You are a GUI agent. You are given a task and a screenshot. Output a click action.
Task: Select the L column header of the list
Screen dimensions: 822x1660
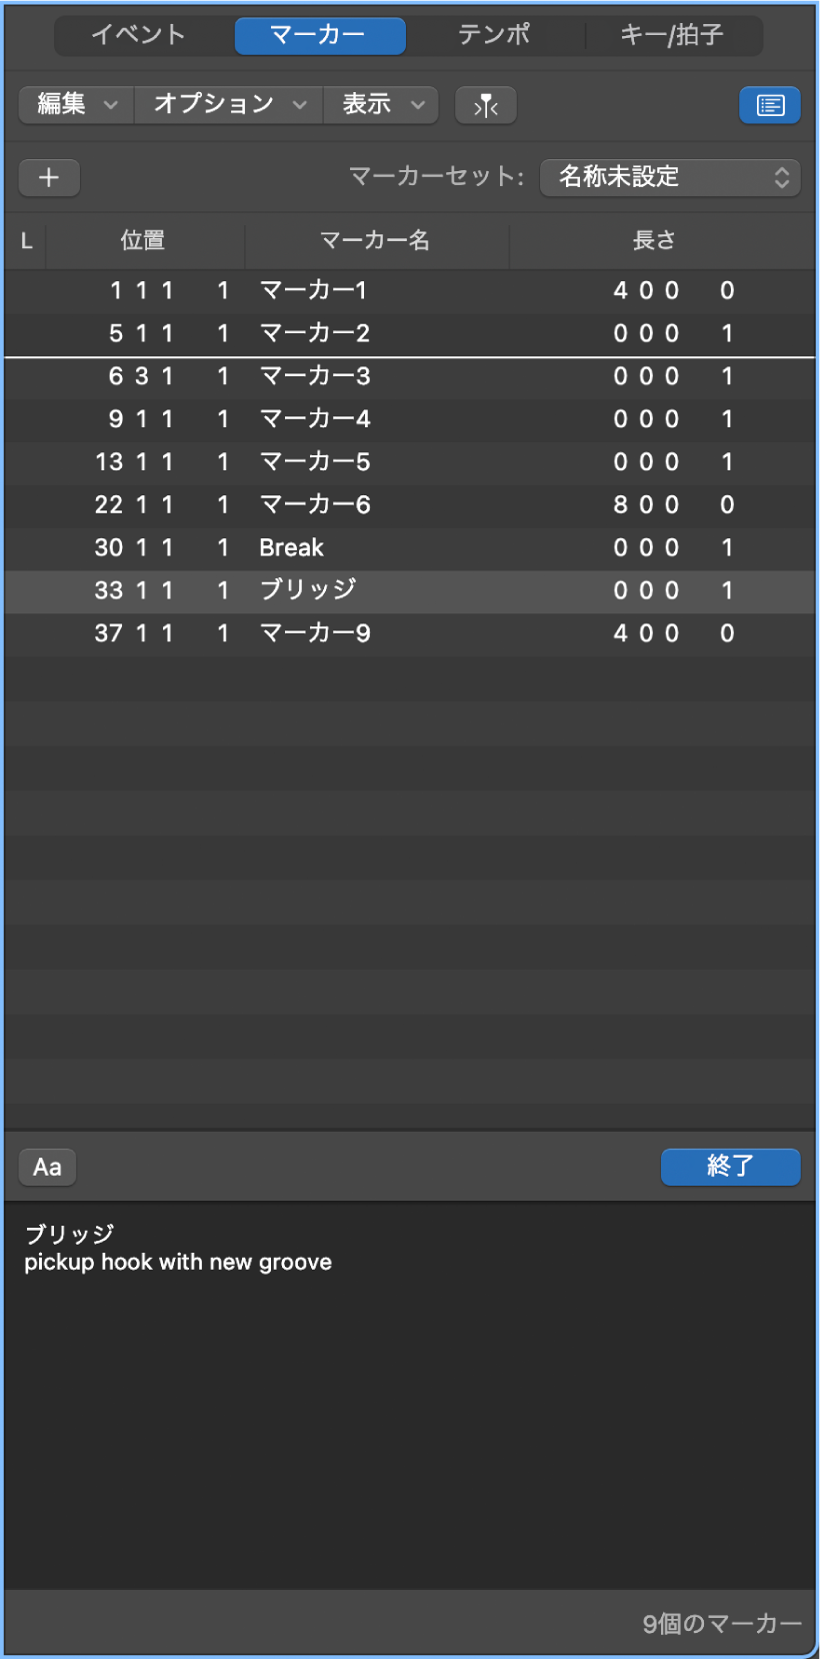(25, 241)
